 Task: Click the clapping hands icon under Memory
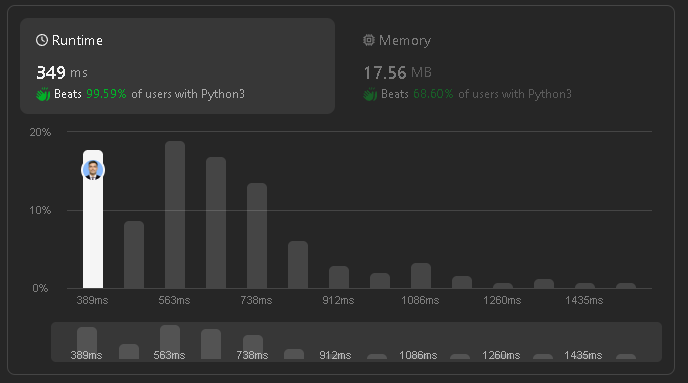pos(370,94)
